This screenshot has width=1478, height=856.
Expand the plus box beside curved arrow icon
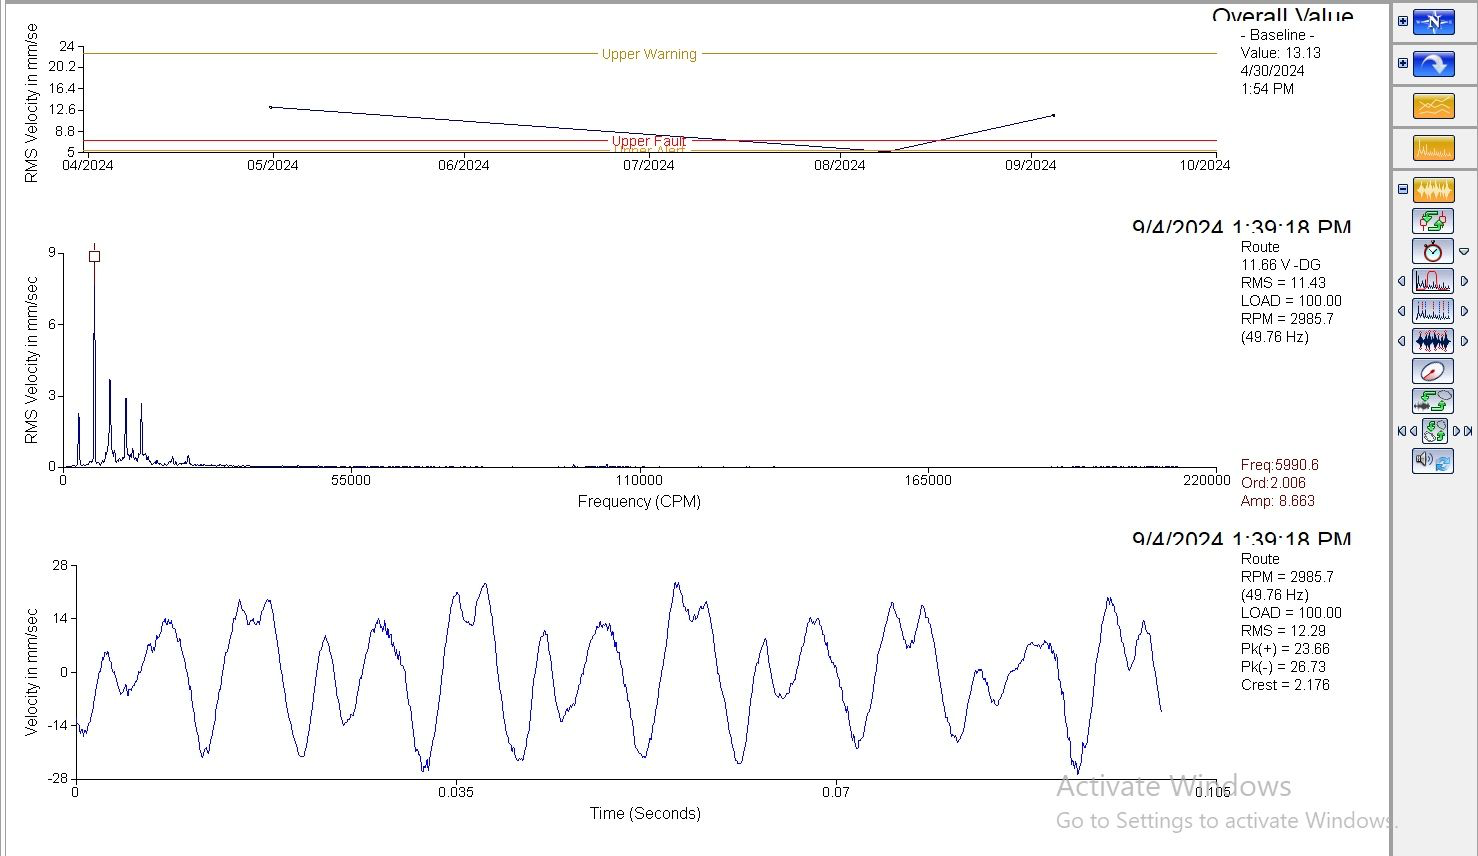[x=1403, y=63]
